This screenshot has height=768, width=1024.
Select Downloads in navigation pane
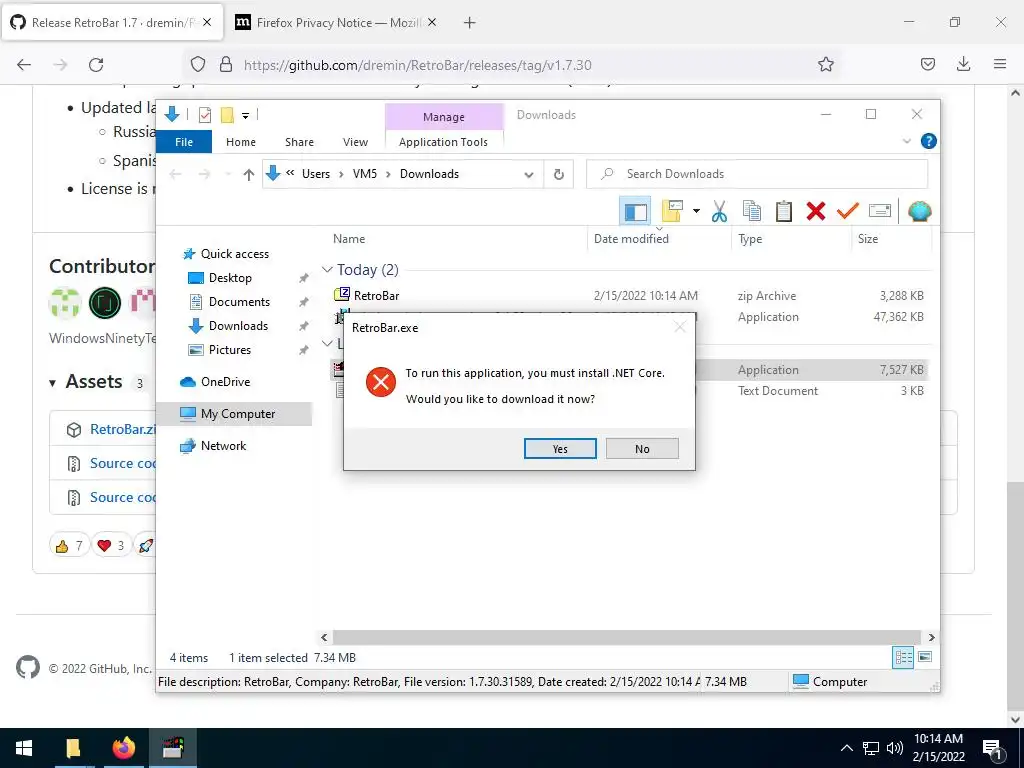(238, 326)
